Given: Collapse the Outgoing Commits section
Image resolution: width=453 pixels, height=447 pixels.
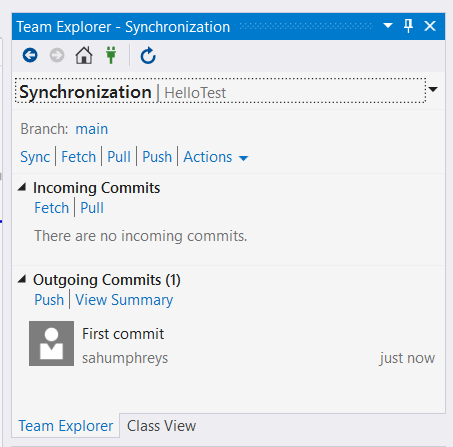Looking at the screenshot, I should tap(22, 279).
